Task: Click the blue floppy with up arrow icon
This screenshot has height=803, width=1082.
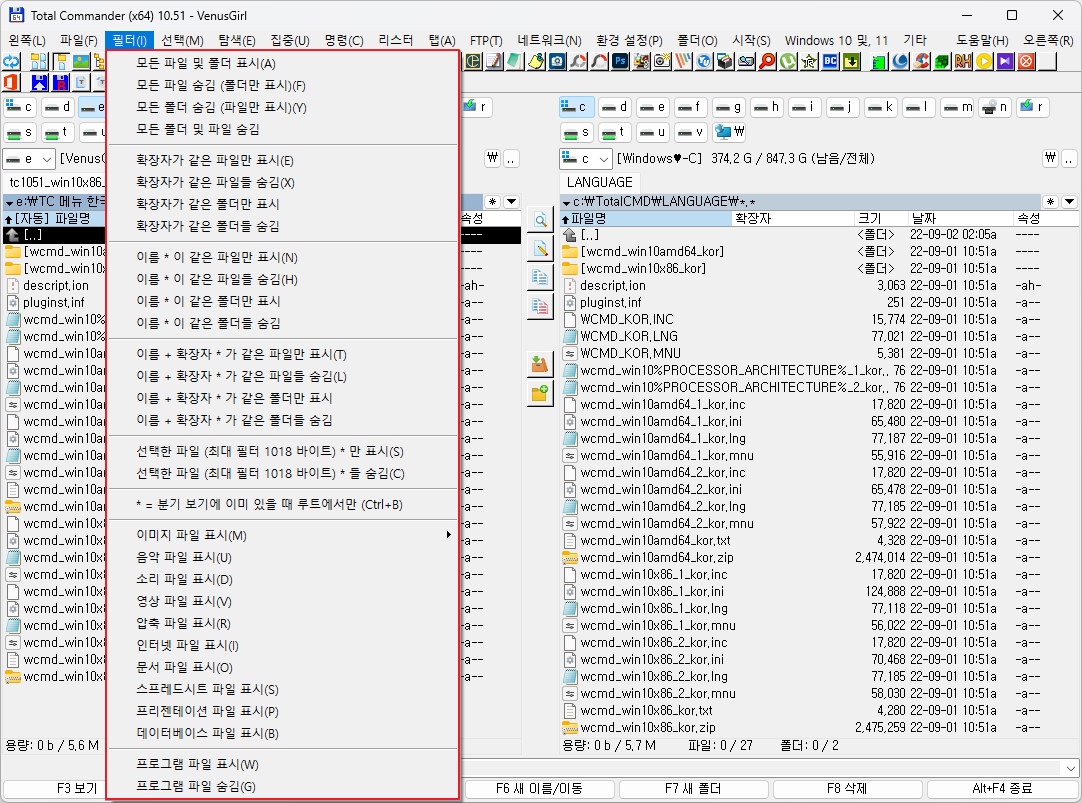Action: point(39,83)
